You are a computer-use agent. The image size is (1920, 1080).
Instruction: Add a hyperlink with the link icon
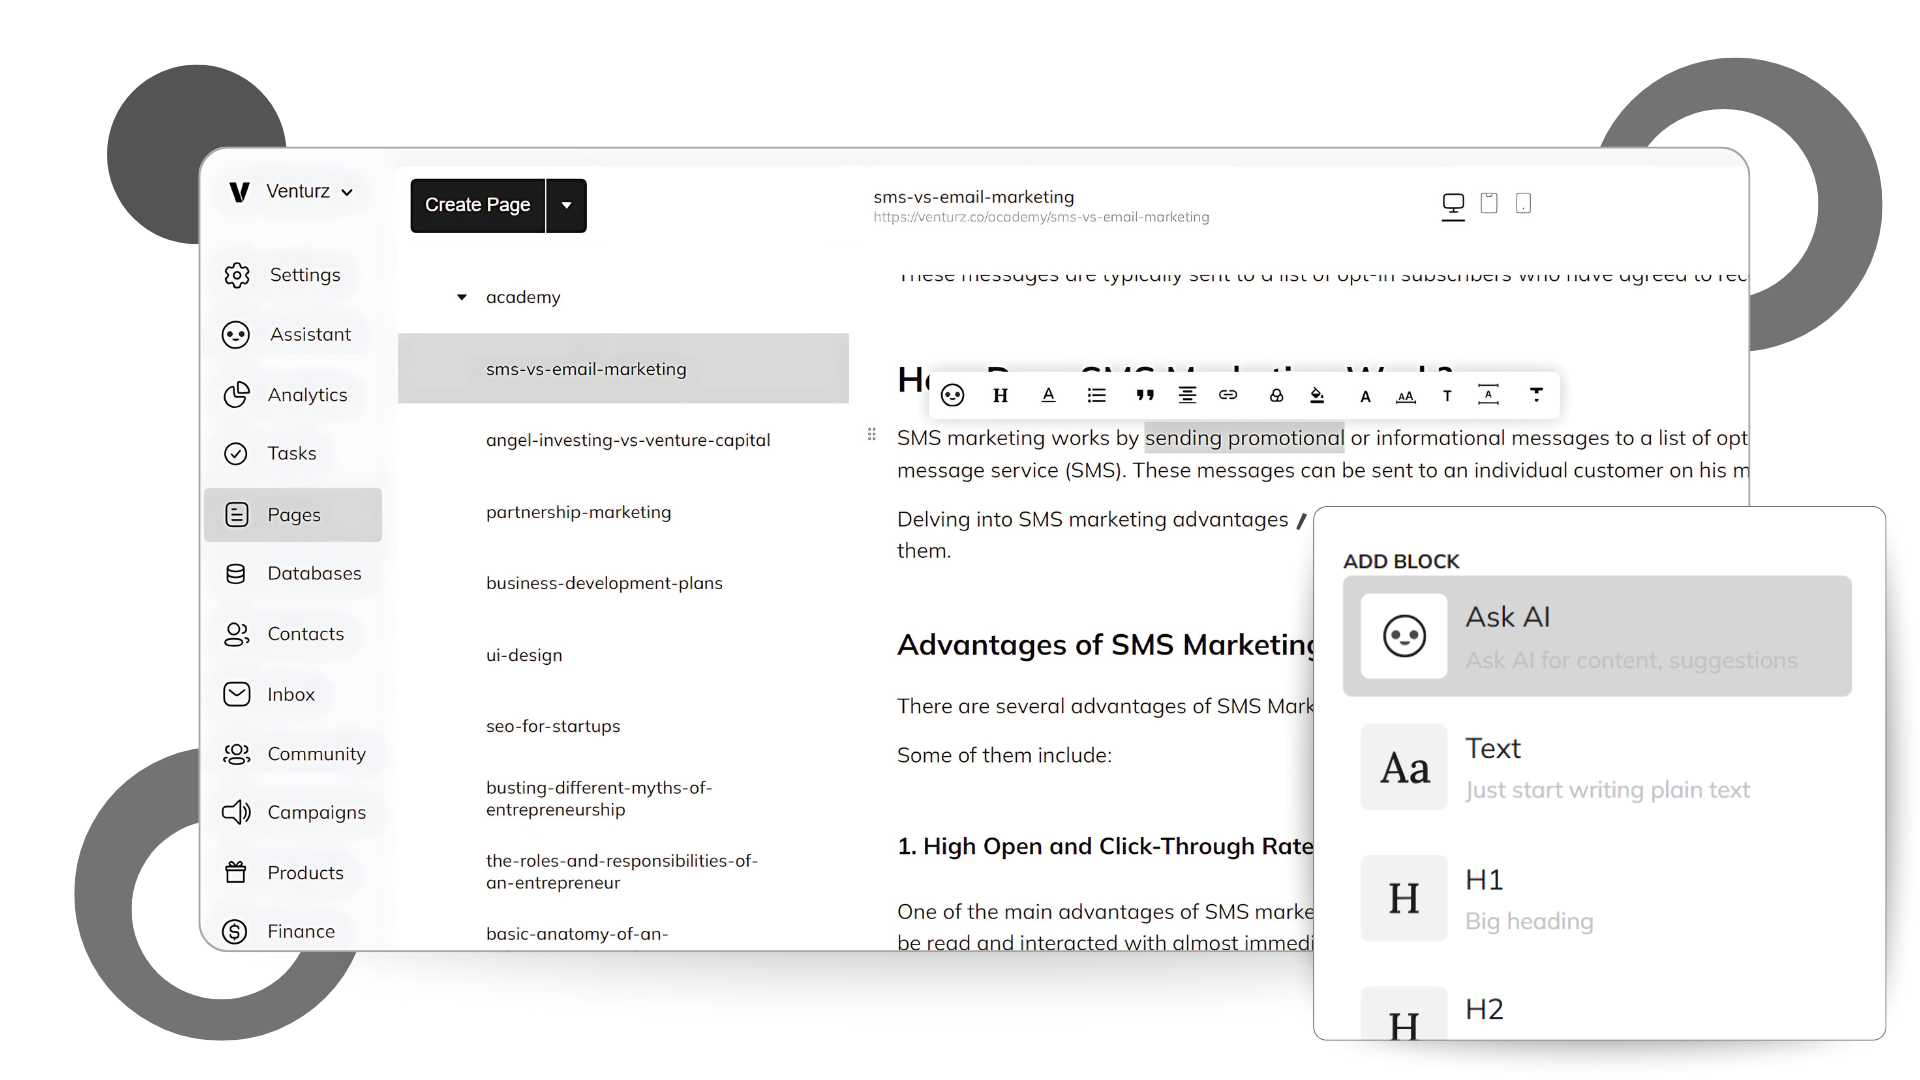1228,395
